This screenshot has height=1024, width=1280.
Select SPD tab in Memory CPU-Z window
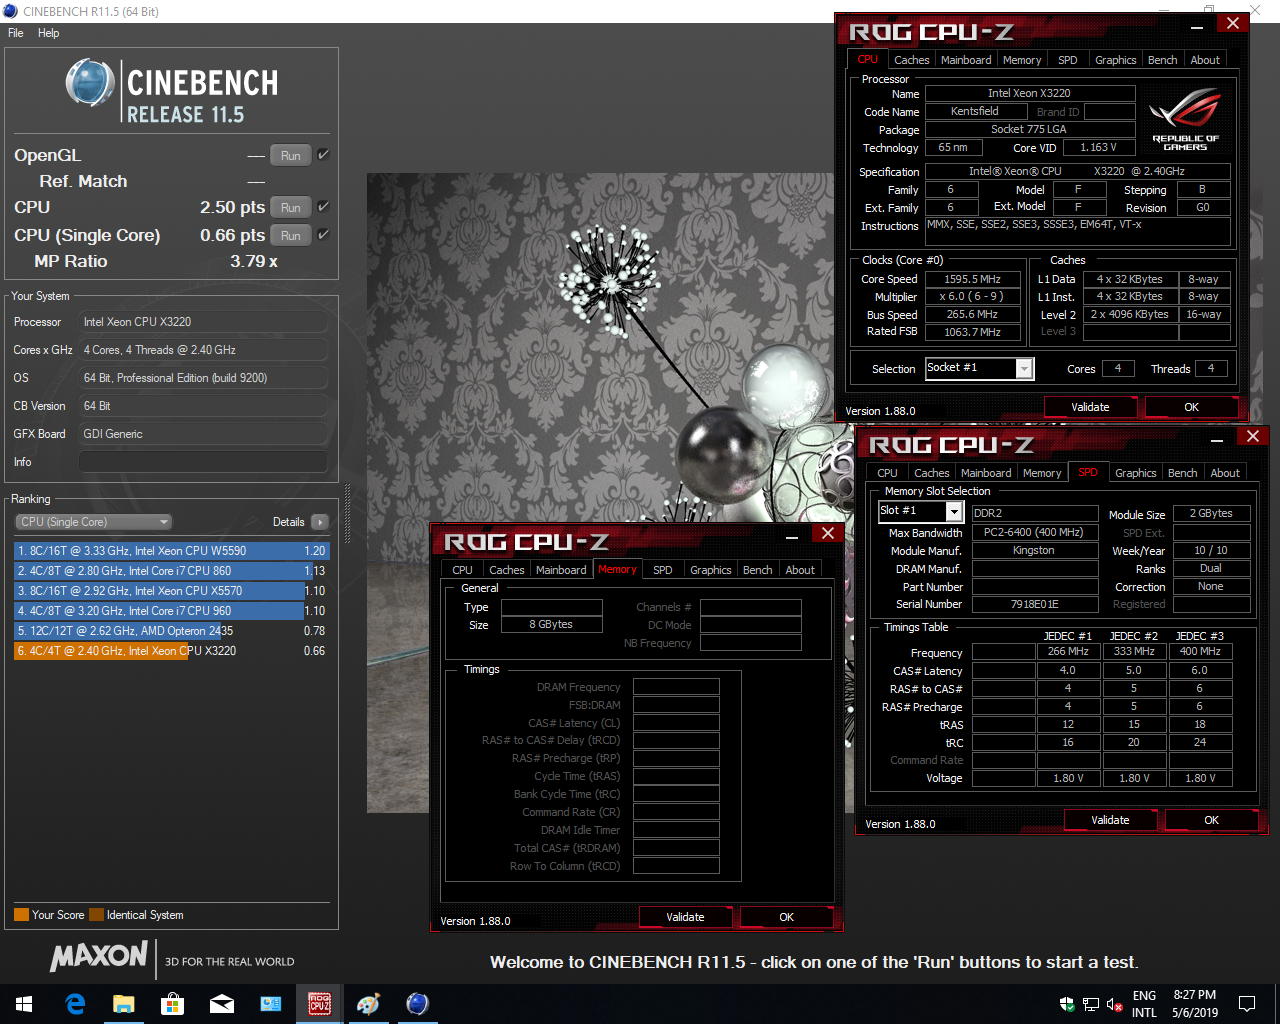click(663, 570)
